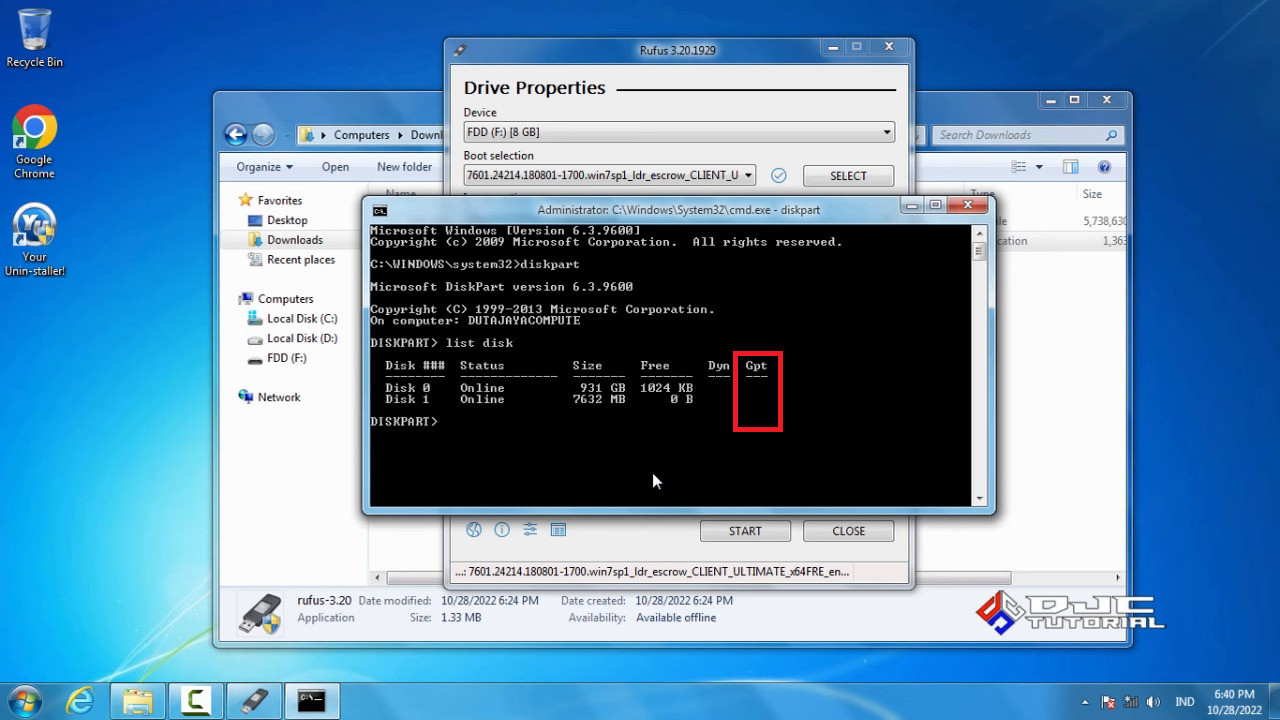1280x720 pixels.
Task: Click tray network icon
Action: point(1131,702)
